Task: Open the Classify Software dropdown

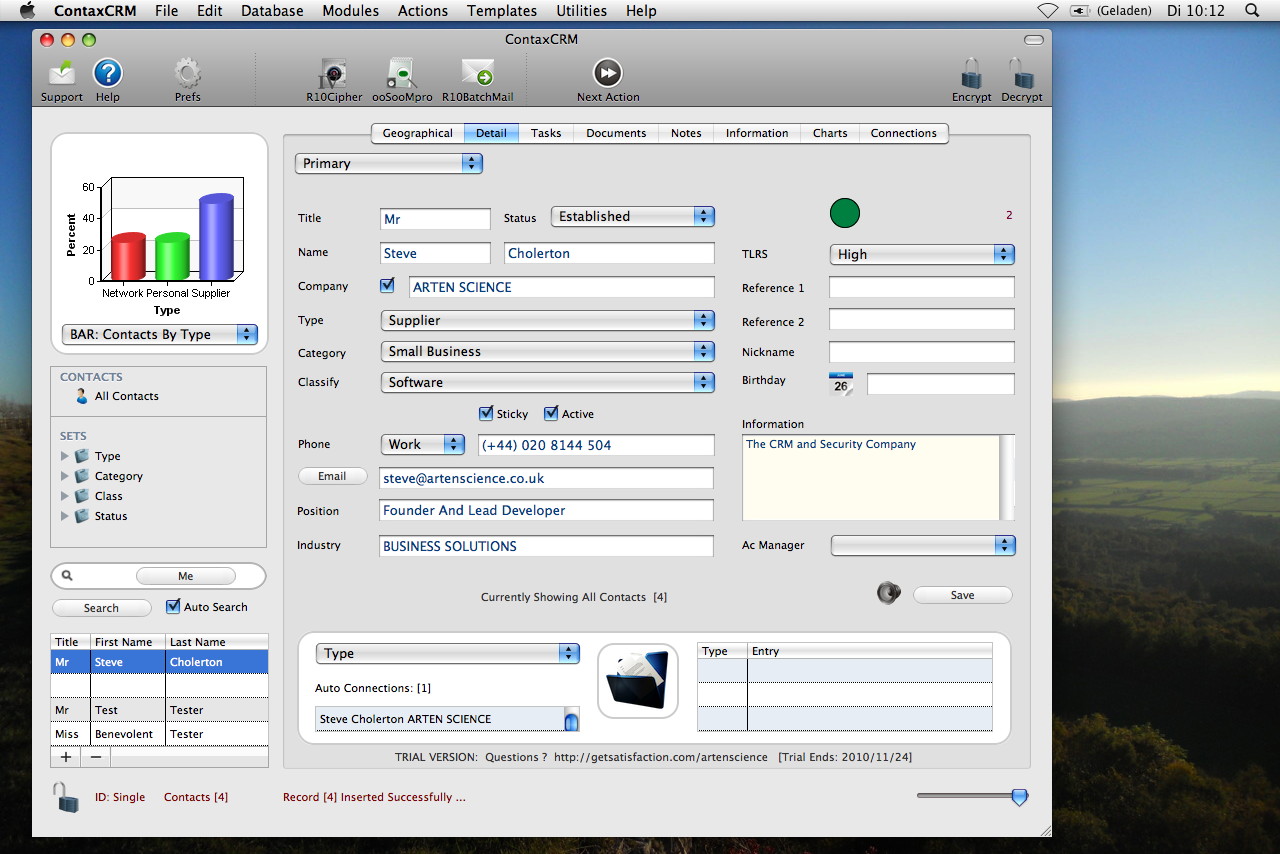Action: coord(547,382)
